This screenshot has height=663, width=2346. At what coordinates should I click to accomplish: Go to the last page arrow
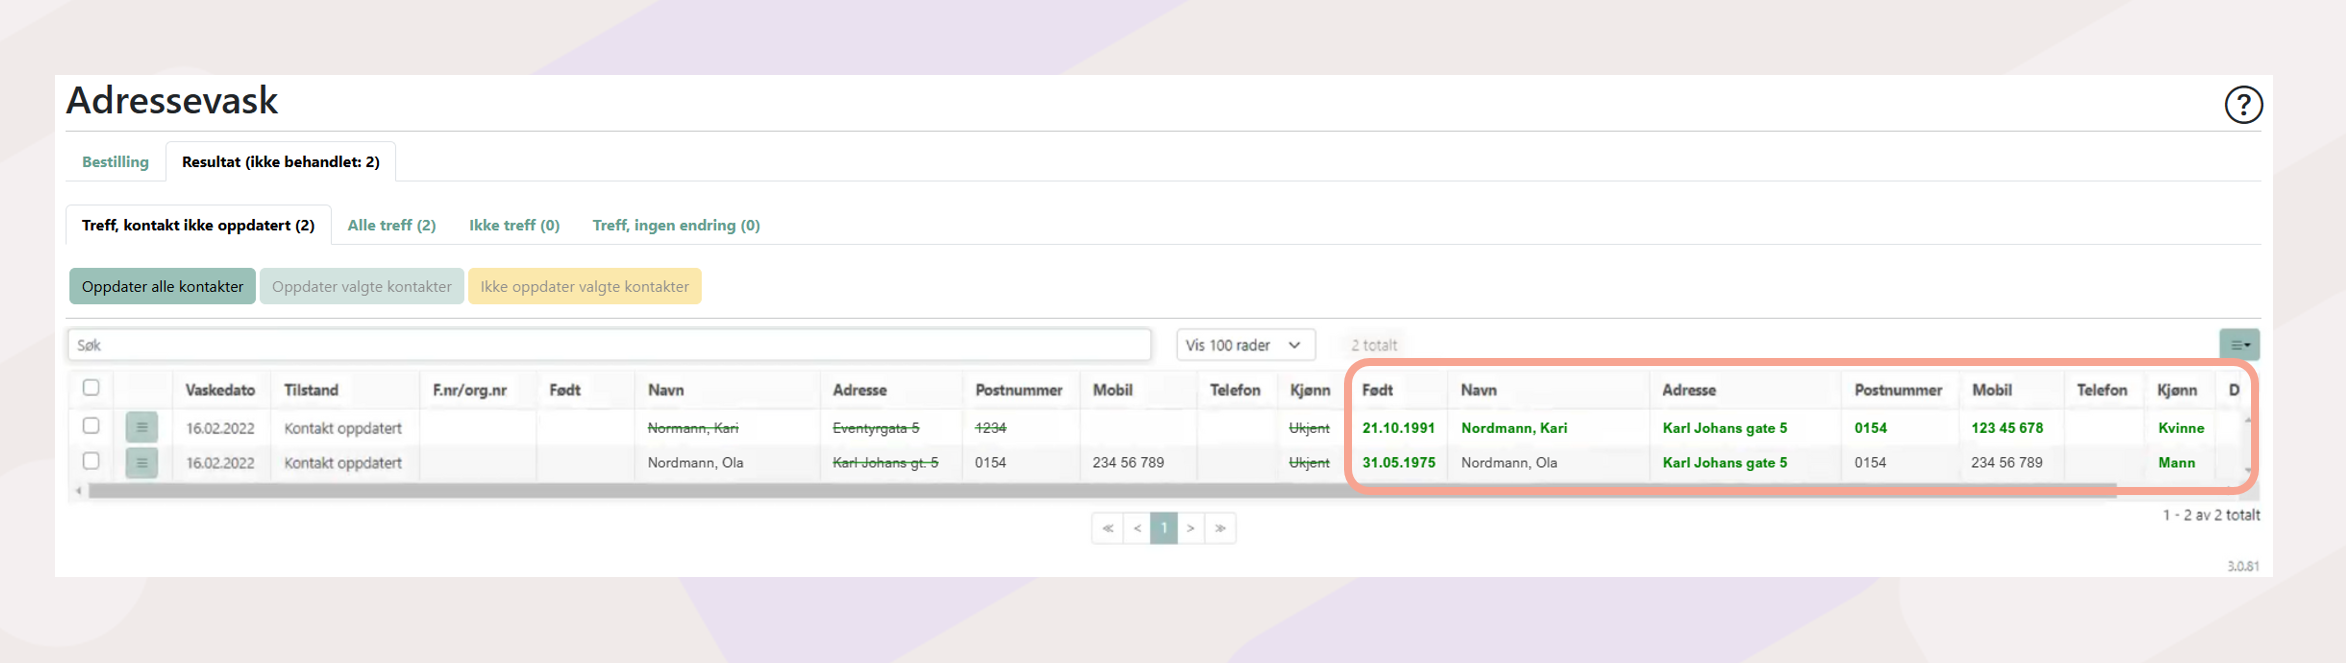click(x=1221, y=528)
